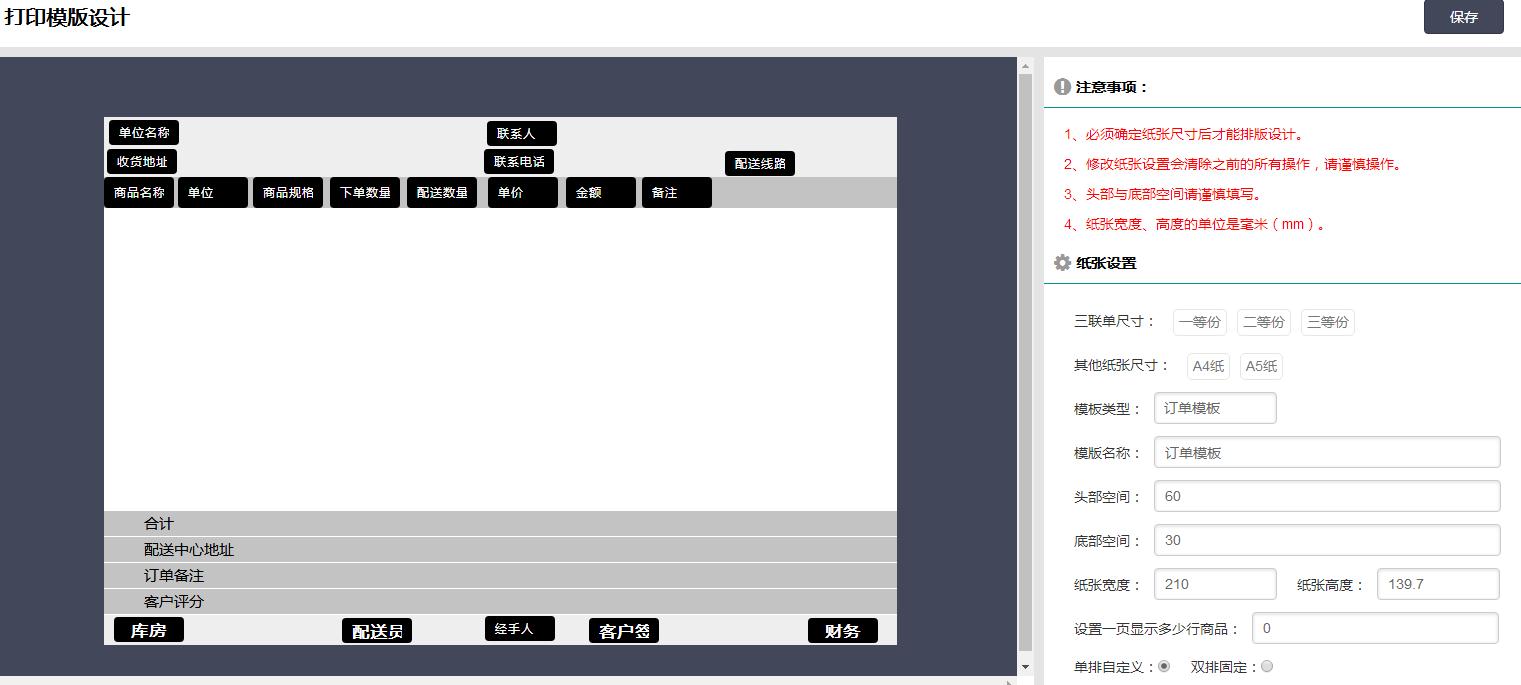This screenshot has height=685, width=1521.
Task: Pick the 三等份 paper size option
Action: [1327, 322]
